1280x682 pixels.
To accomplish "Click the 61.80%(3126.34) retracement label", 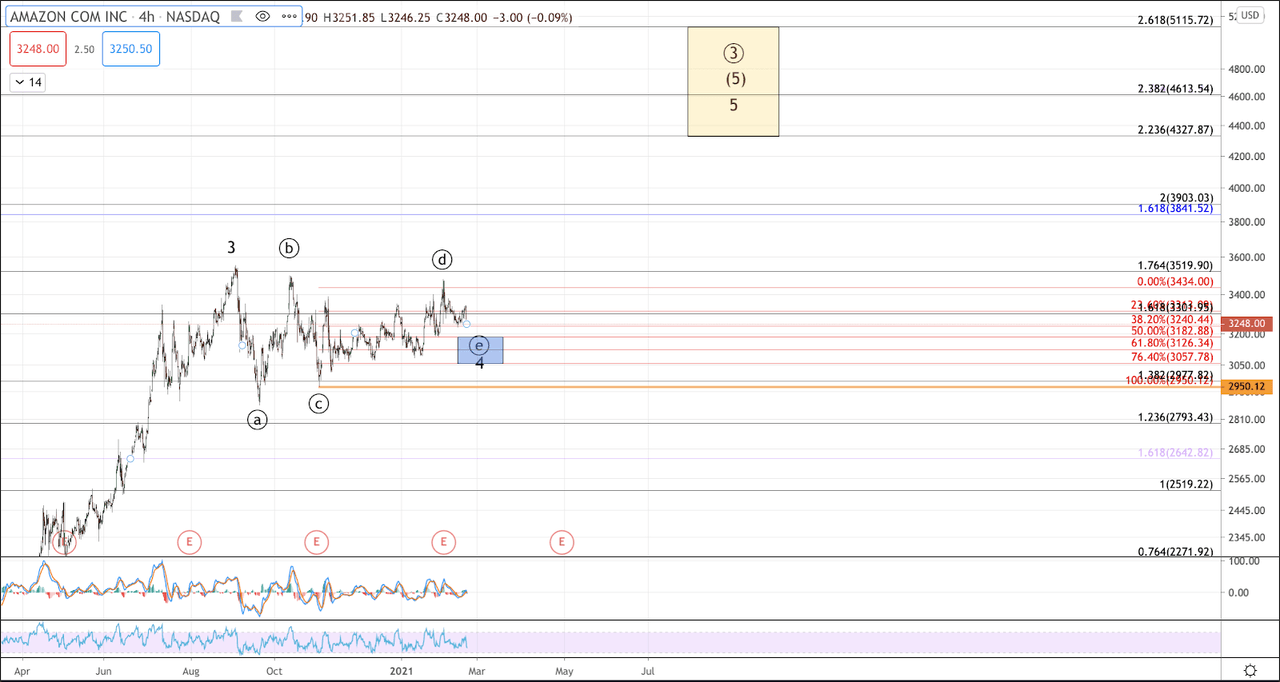I will [x=1170, y=343].
